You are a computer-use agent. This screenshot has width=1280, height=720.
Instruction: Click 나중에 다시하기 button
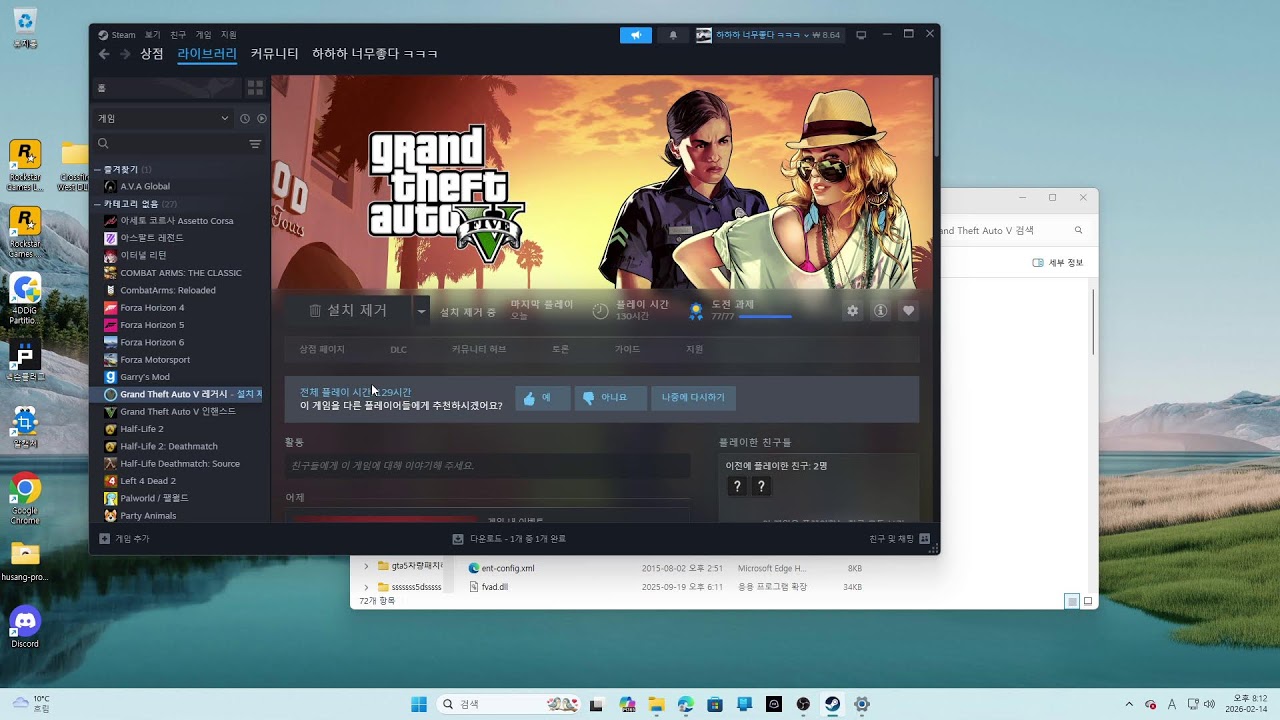[x=693, y=397]
